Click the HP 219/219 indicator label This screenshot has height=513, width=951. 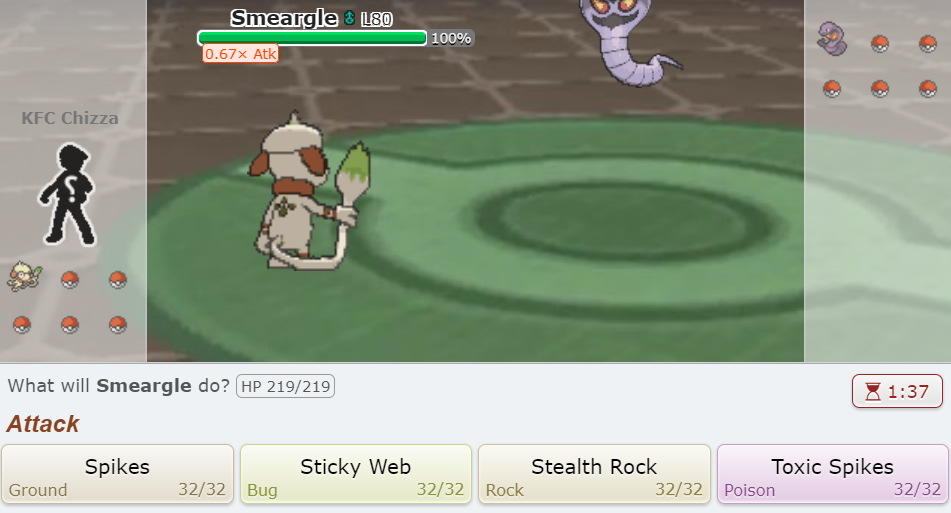pyautogui.click(x=285, y=386)
